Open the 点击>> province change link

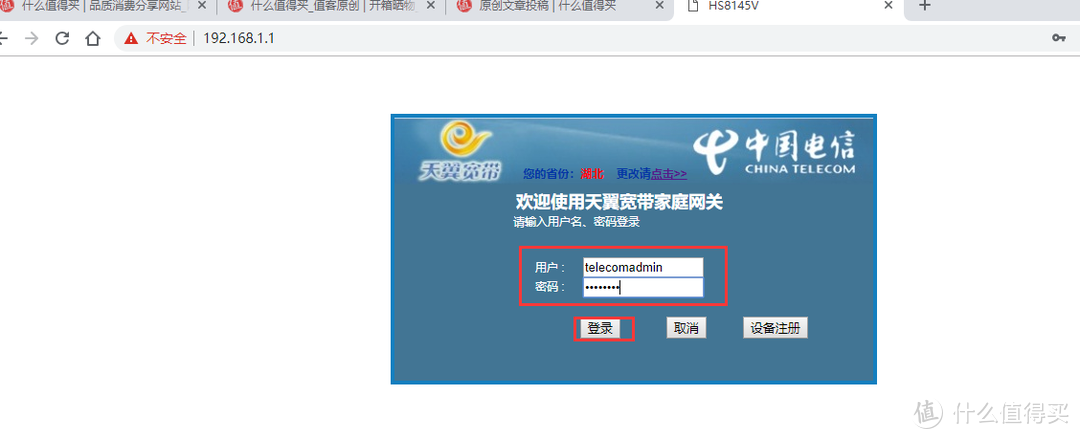click(x=669, y=173)
